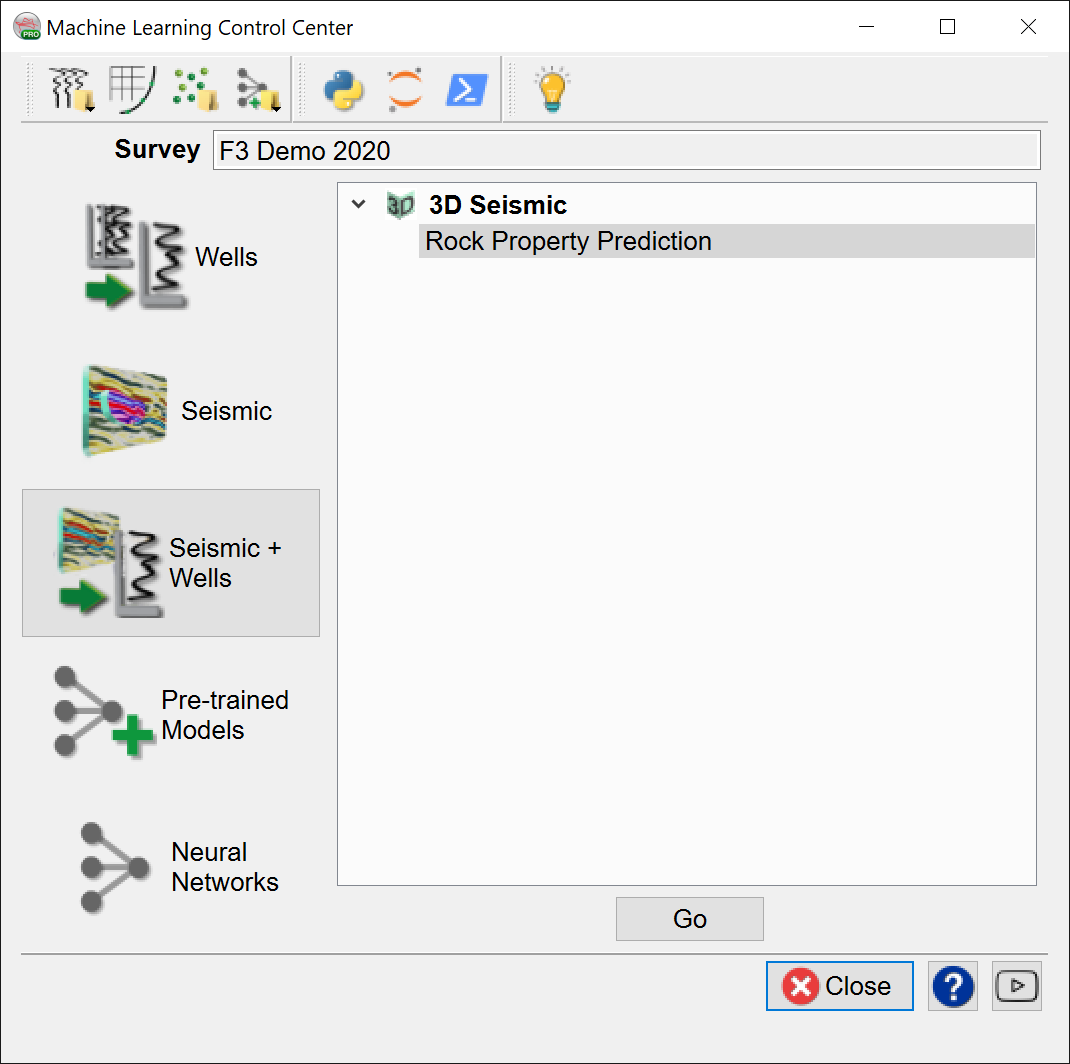
Task: Open the PowerShell terminal icon
Action: pyautogui.click(x=466, y=90)
